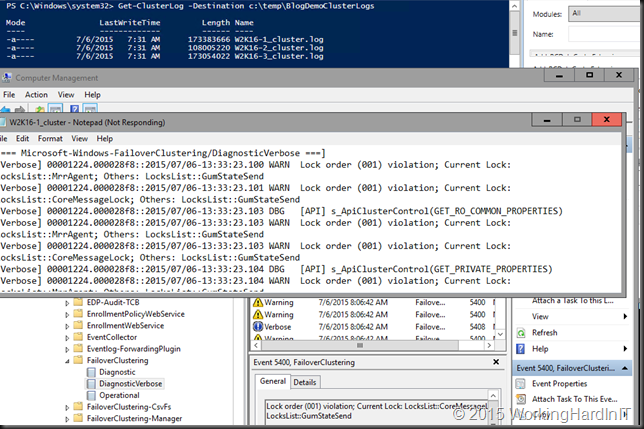644x429 pixels.
Task: Open View menu in Computer Management
Action: click(66, 95)
